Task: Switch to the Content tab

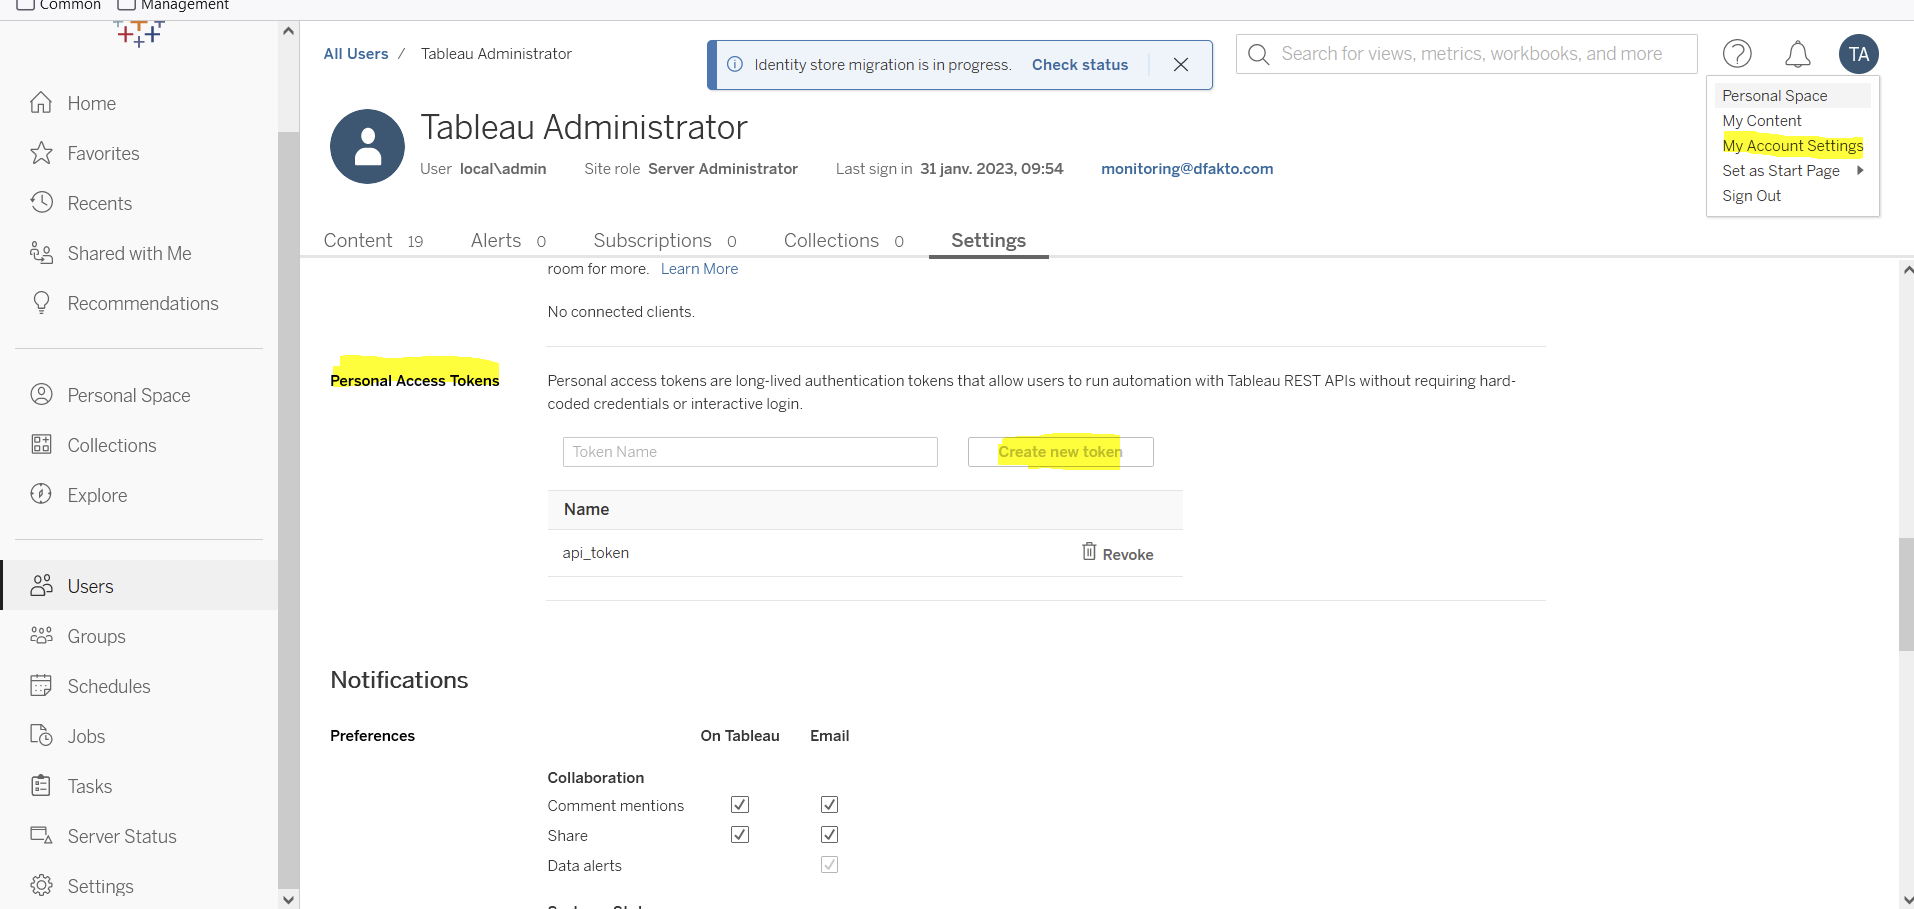Action: click(x=358, y=241)
